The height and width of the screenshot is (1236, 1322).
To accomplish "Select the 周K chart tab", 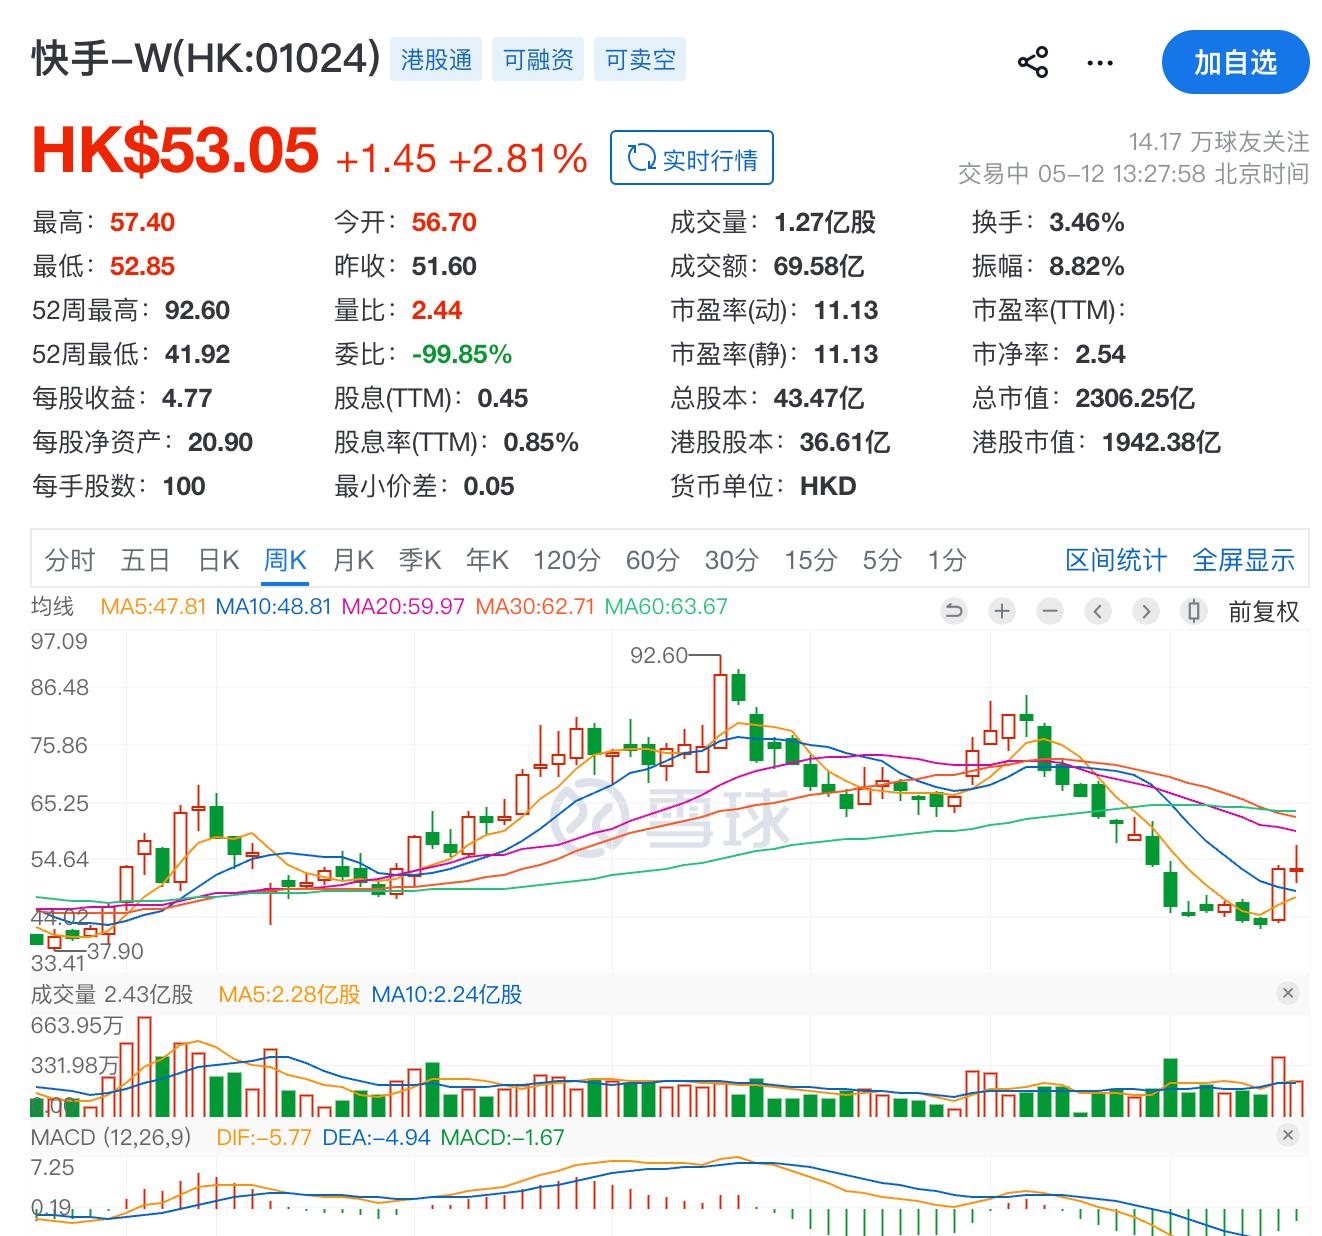I will [285, 560].
